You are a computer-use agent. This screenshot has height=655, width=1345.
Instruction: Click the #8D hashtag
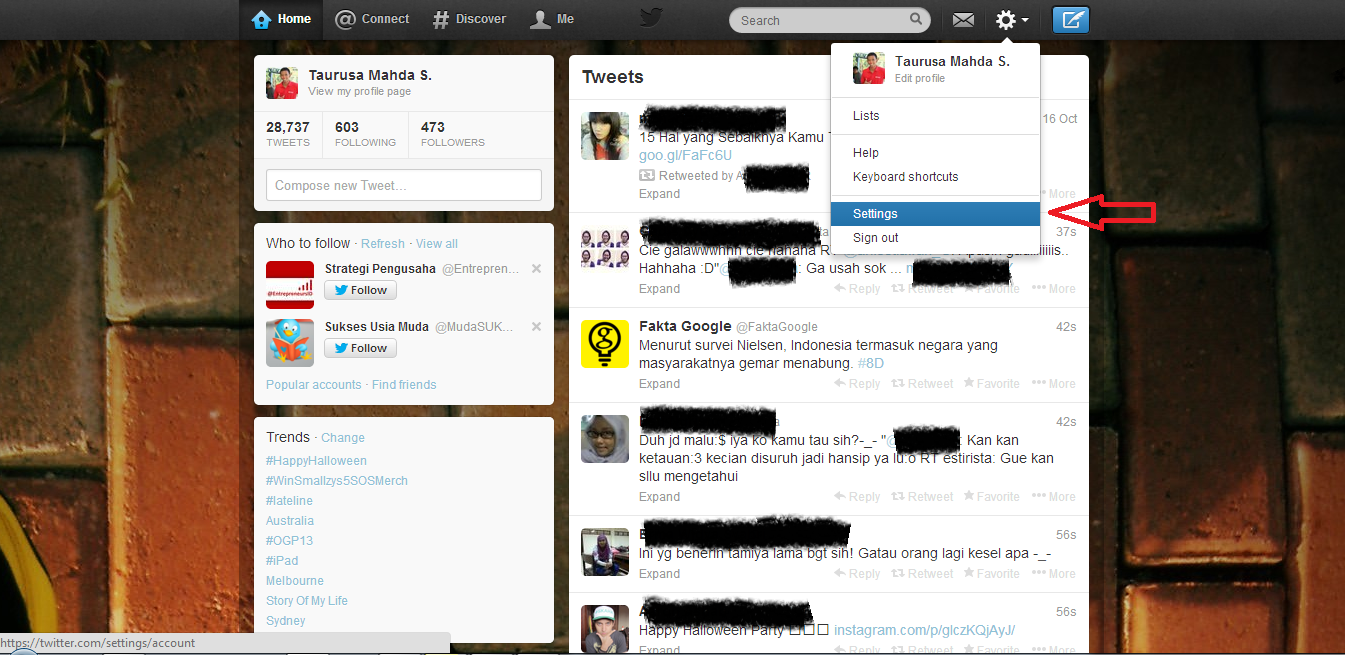click(x=871, y=364)
